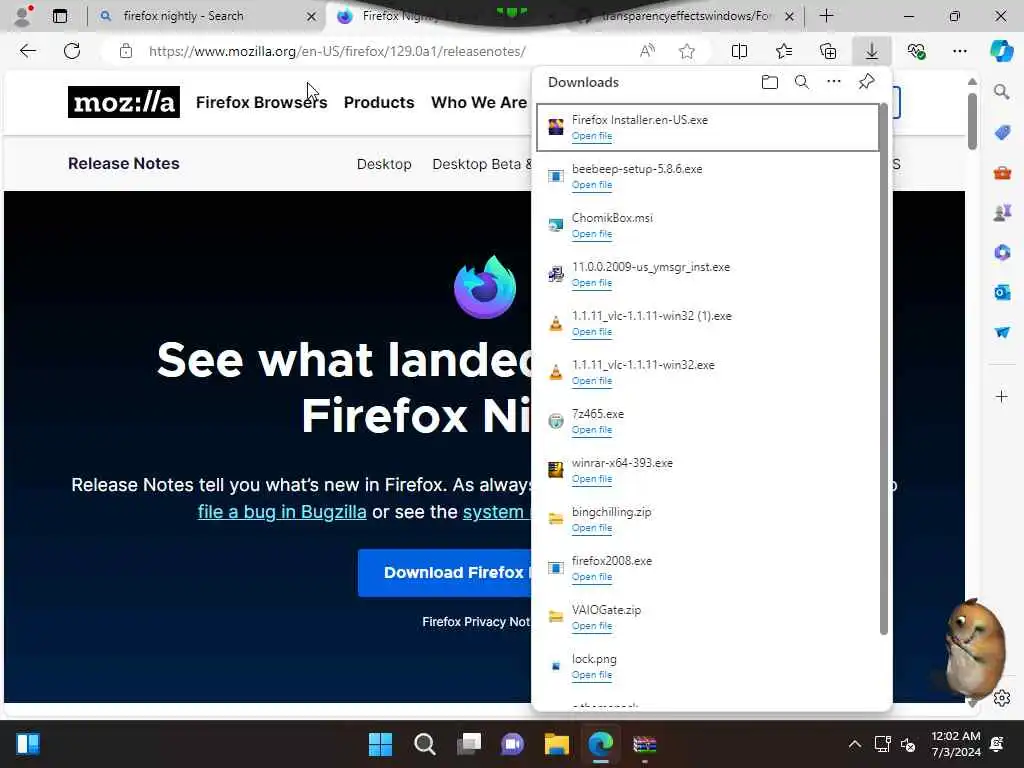Reload the page with refresh icon
Viewport: 1024px width, 768px height.
(72, 51)
